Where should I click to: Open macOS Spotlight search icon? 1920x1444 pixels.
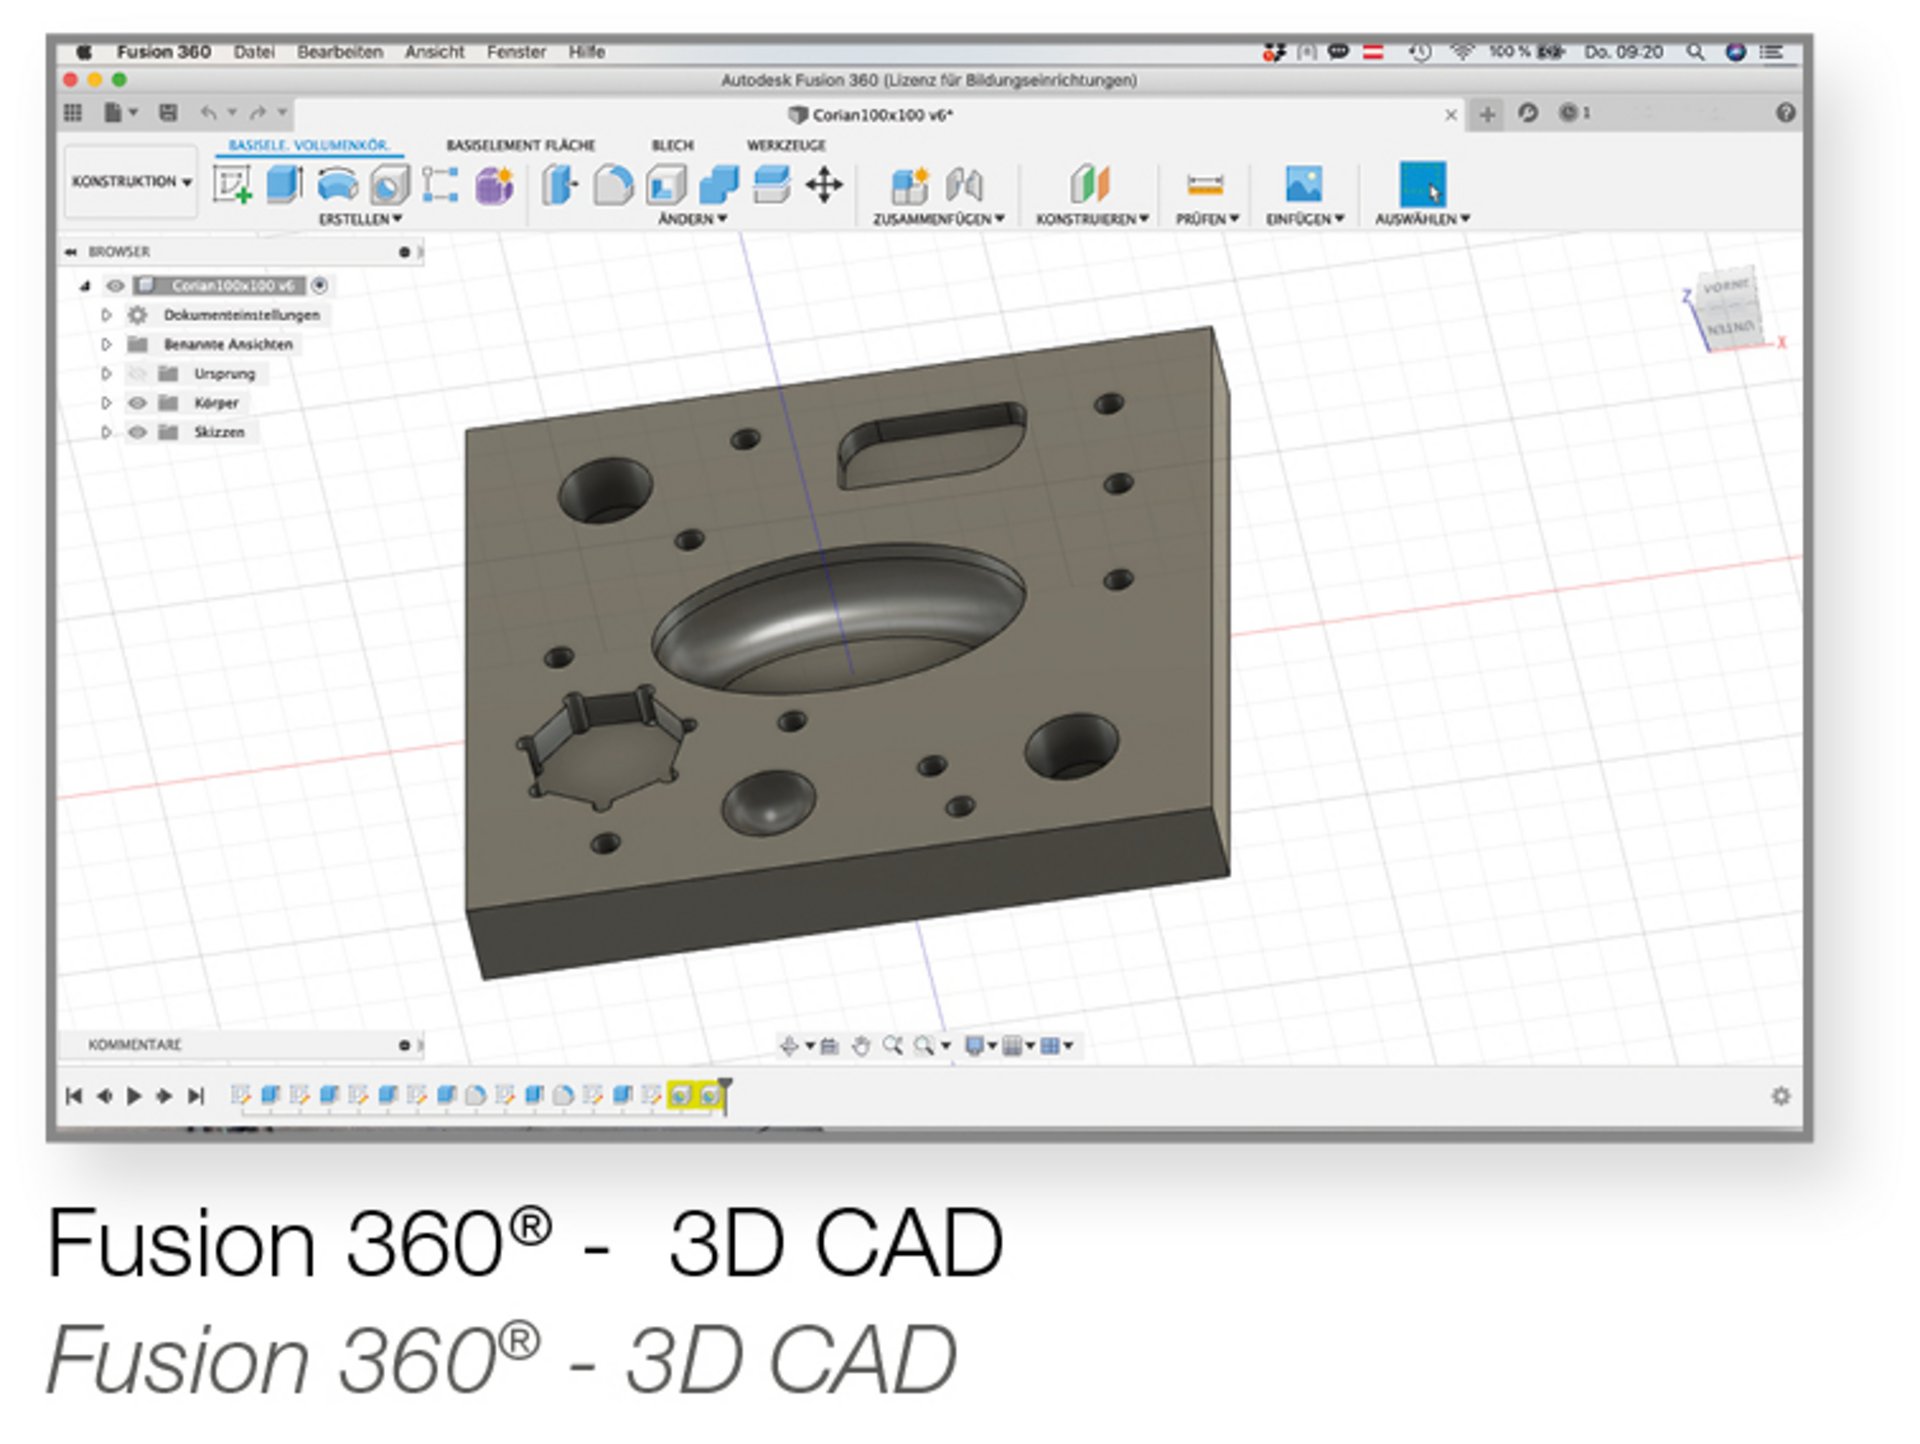pyautogui.click(x=1695, y=52)
